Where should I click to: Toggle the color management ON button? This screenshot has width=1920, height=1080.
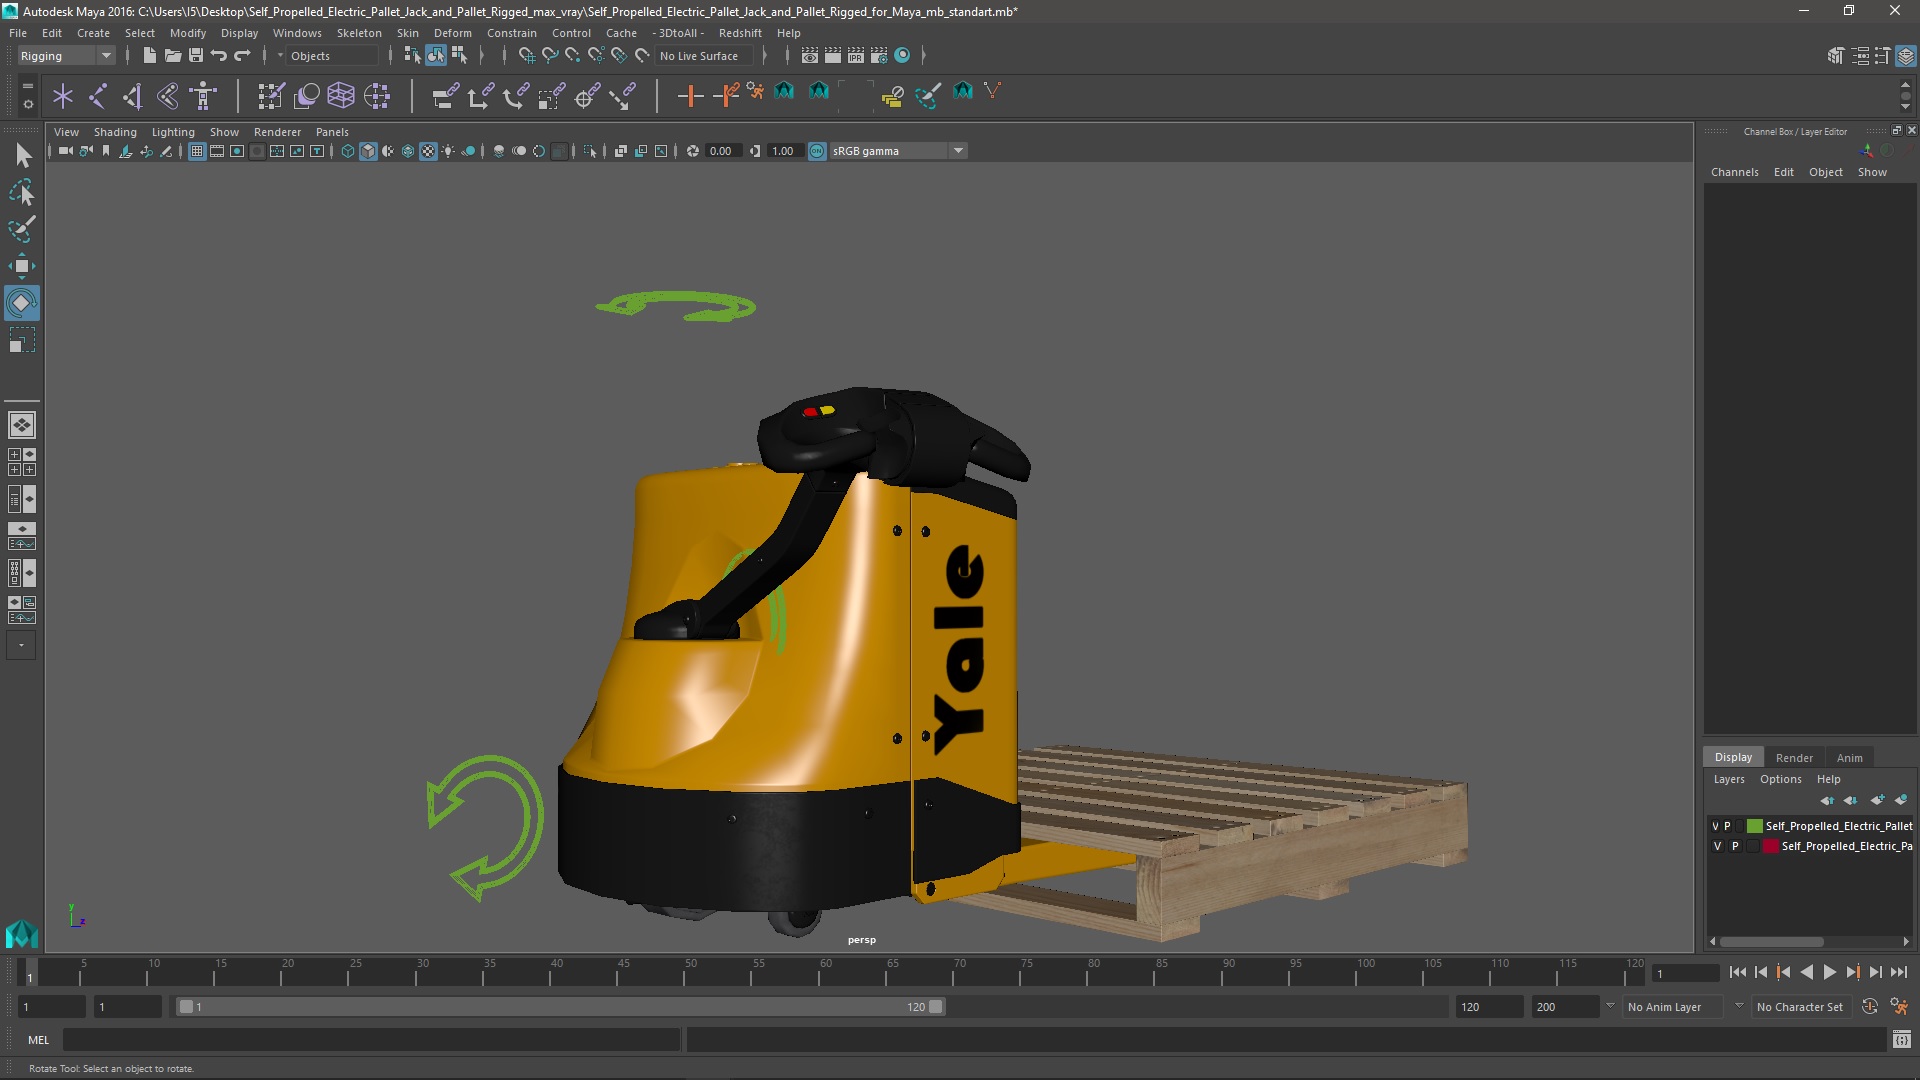point(817,151)
